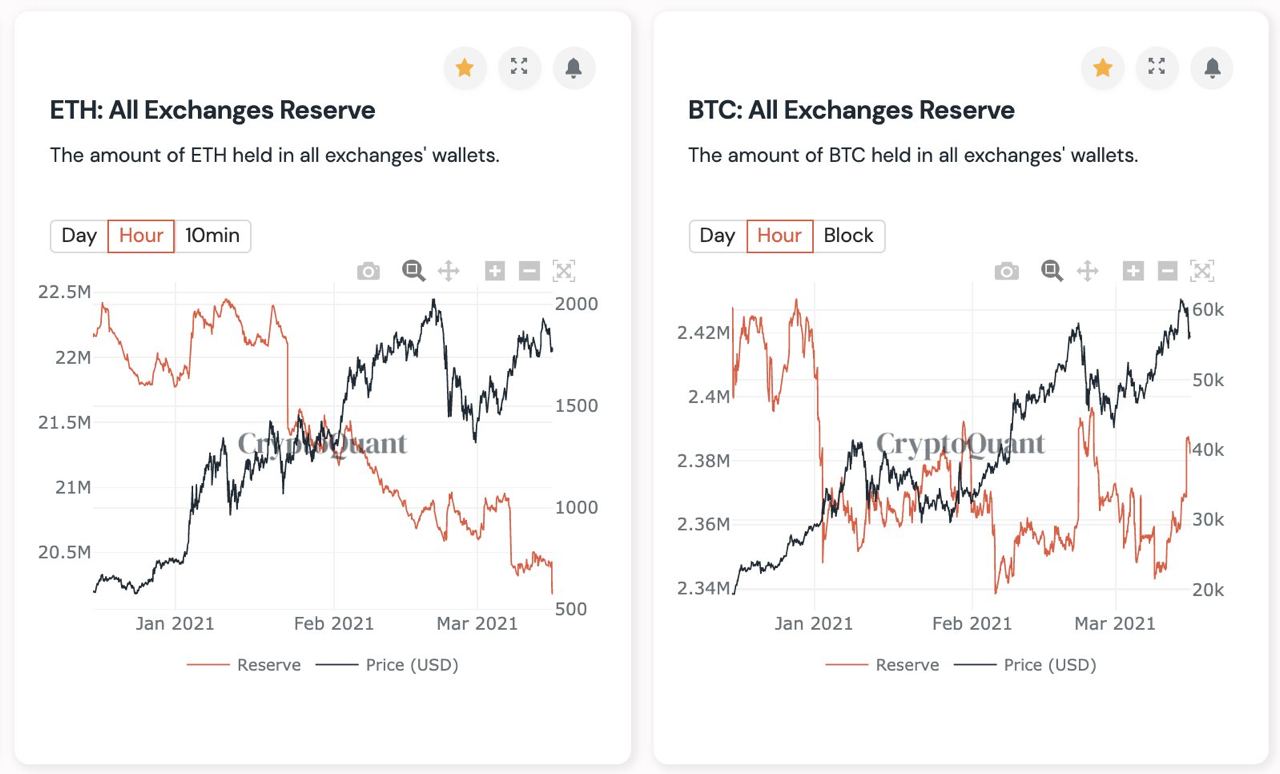Zoom in with plus icon on BTC chart
Image resolution: width=1280 pixels, height=774 pixels.
click(x=1133, y=270)
